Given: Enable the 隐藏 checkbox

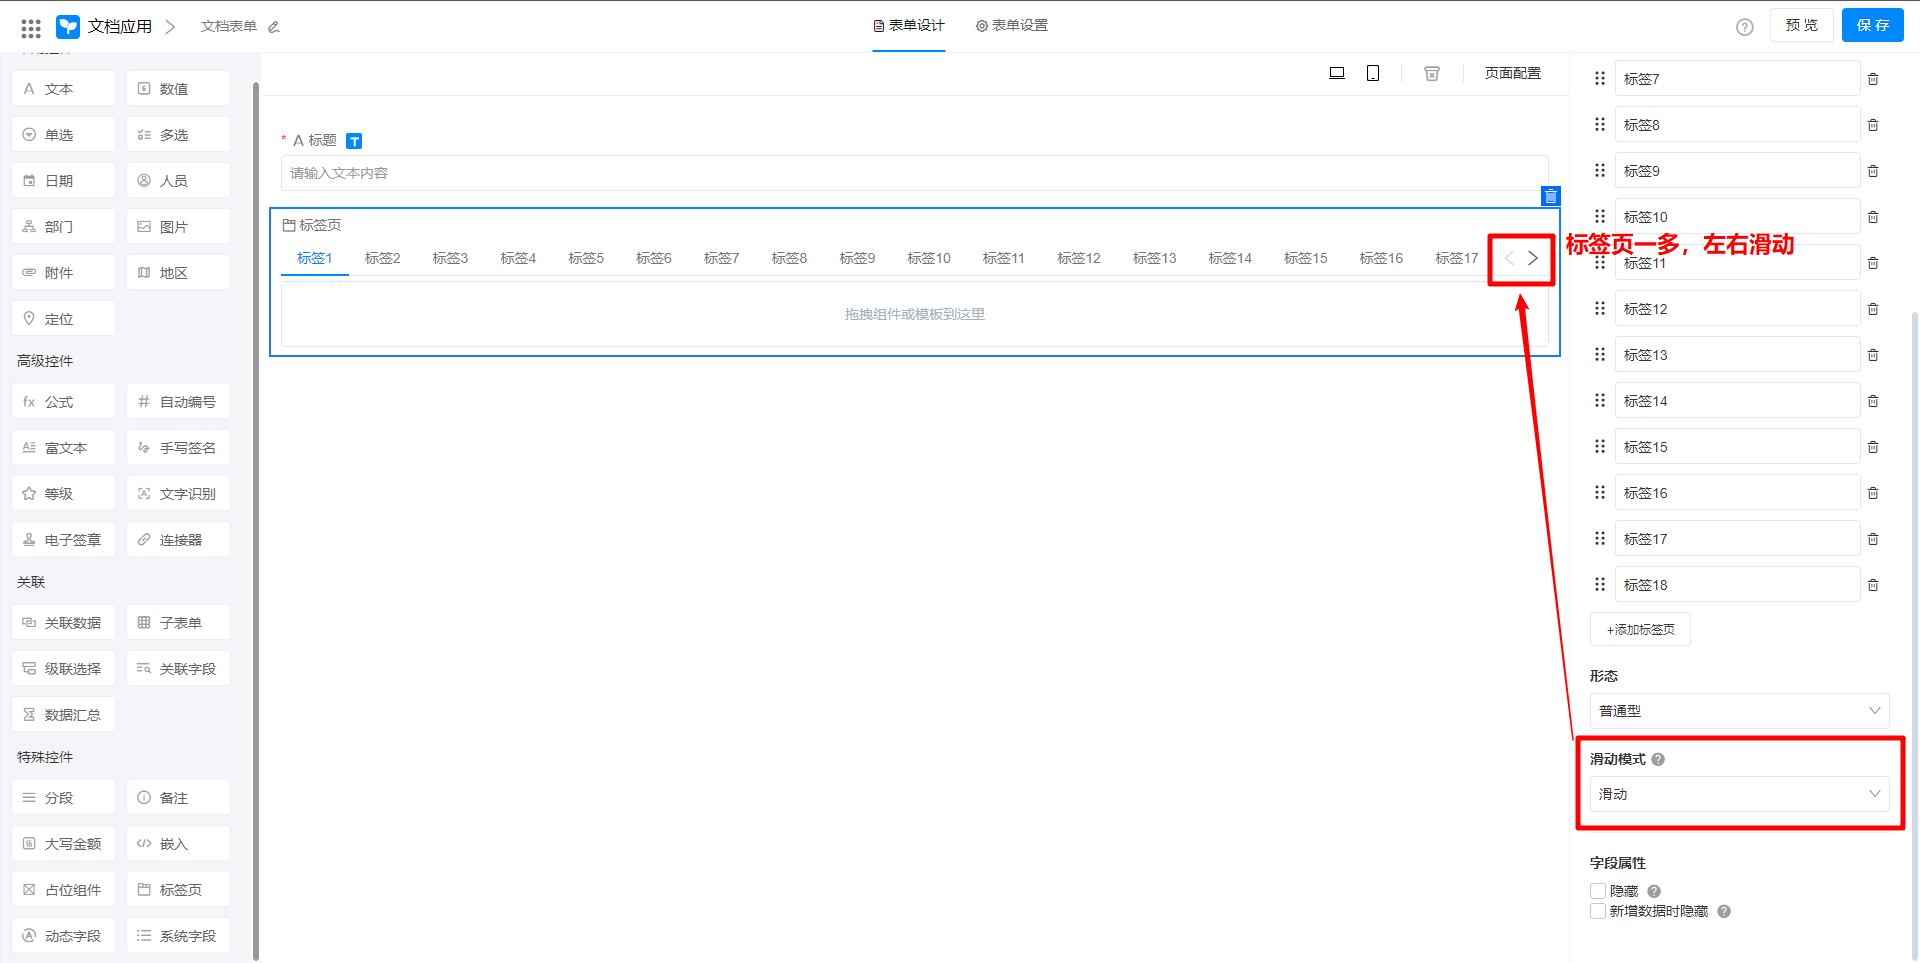Looking at the screenshot, I should click(x=1598, y=891).
